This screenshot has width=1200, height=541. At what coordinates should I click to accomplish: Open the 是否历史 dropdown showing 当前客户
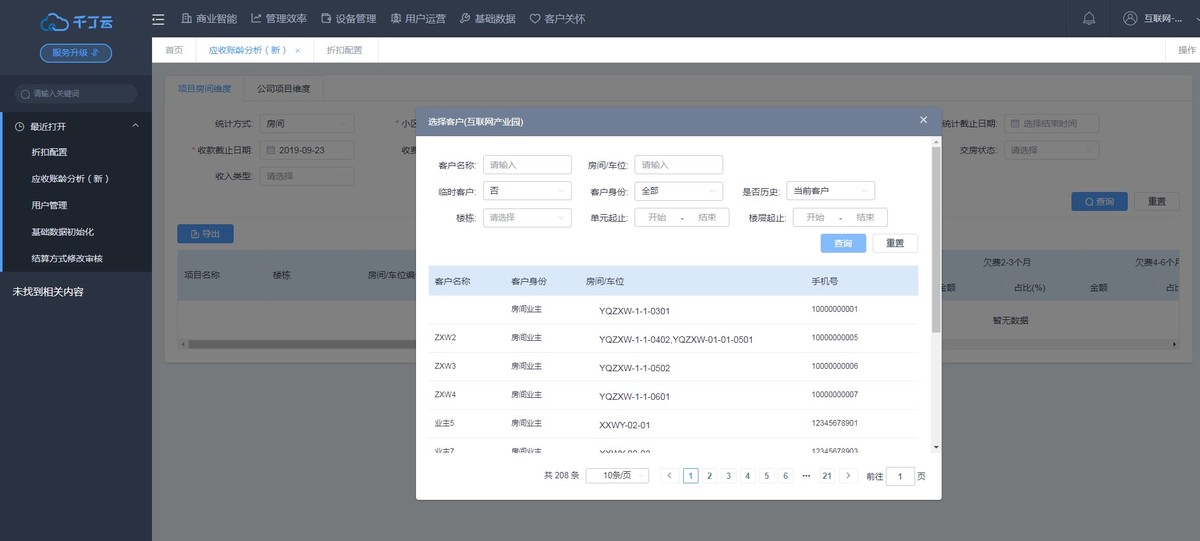click(830, 190)
